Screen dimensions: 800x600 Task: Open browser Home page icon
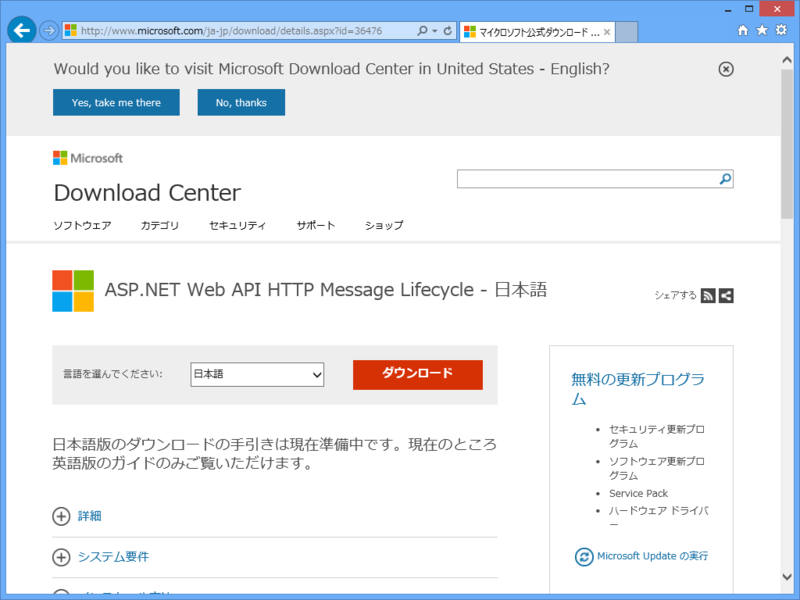743,30
